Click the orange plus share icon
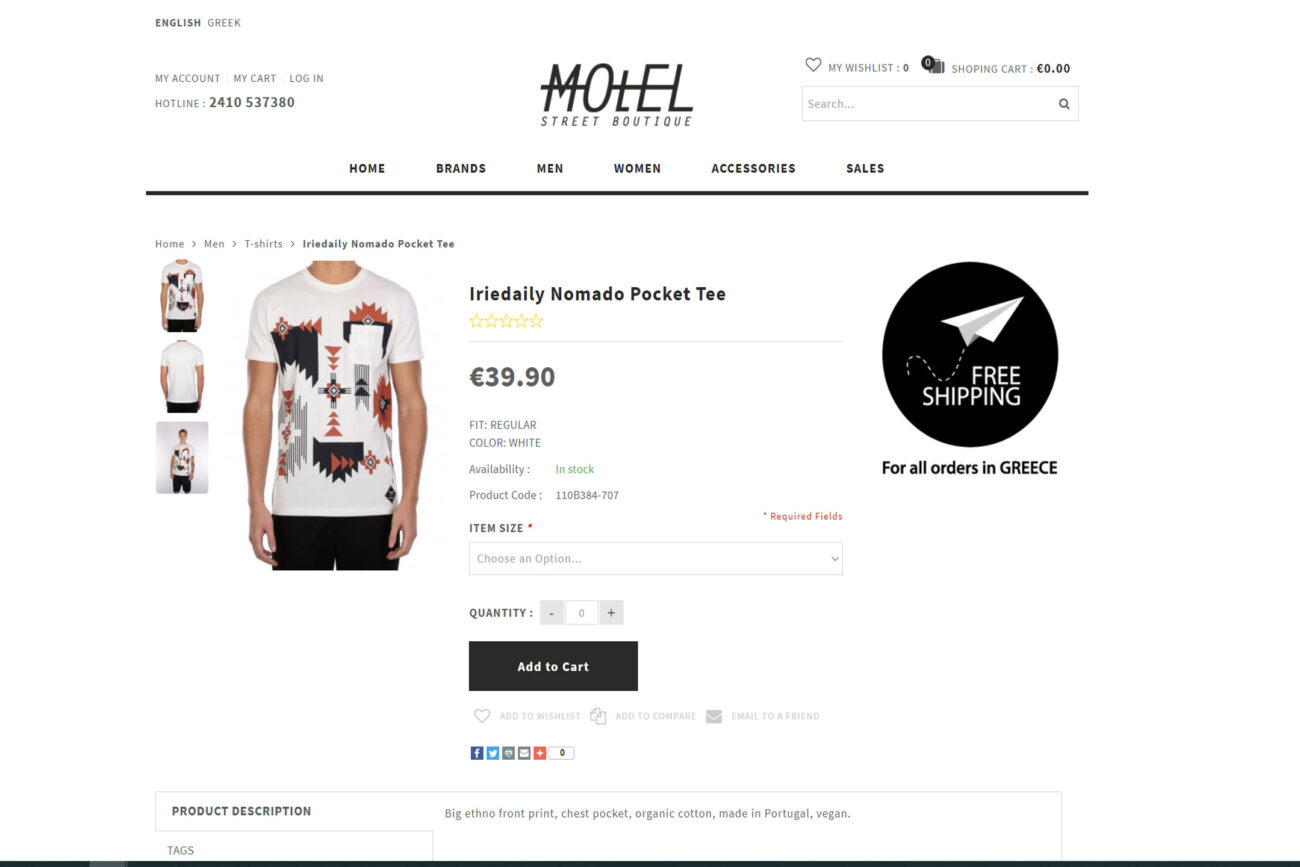Viewport: 1300px width, 867px height. pos(540,753)
